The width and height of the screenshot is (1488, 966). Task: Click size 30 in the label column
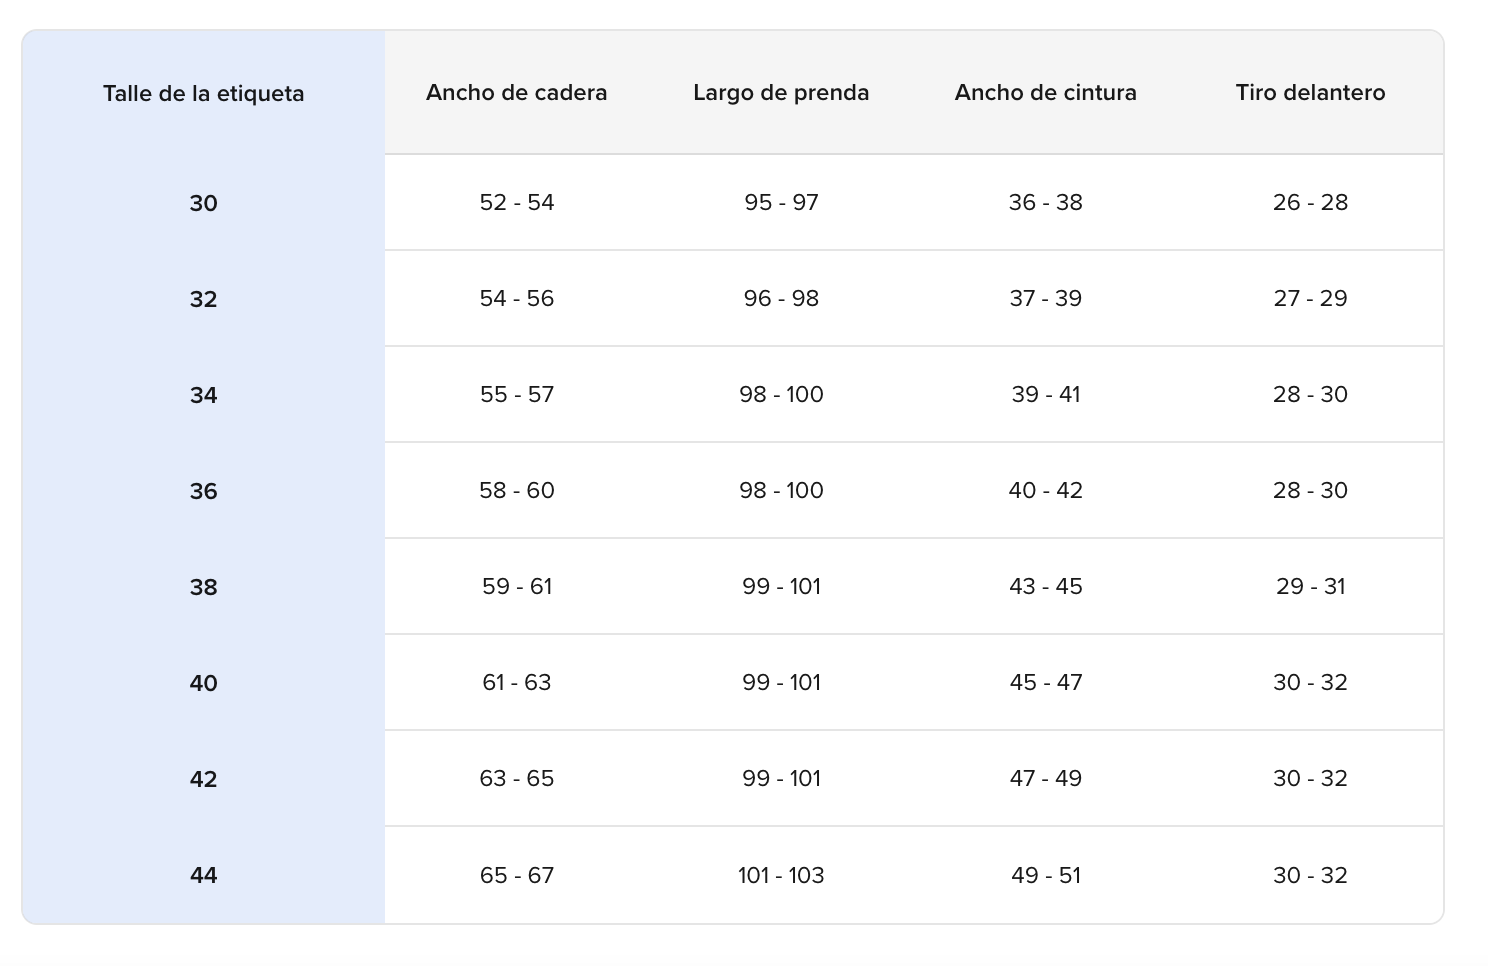[203, 203]
